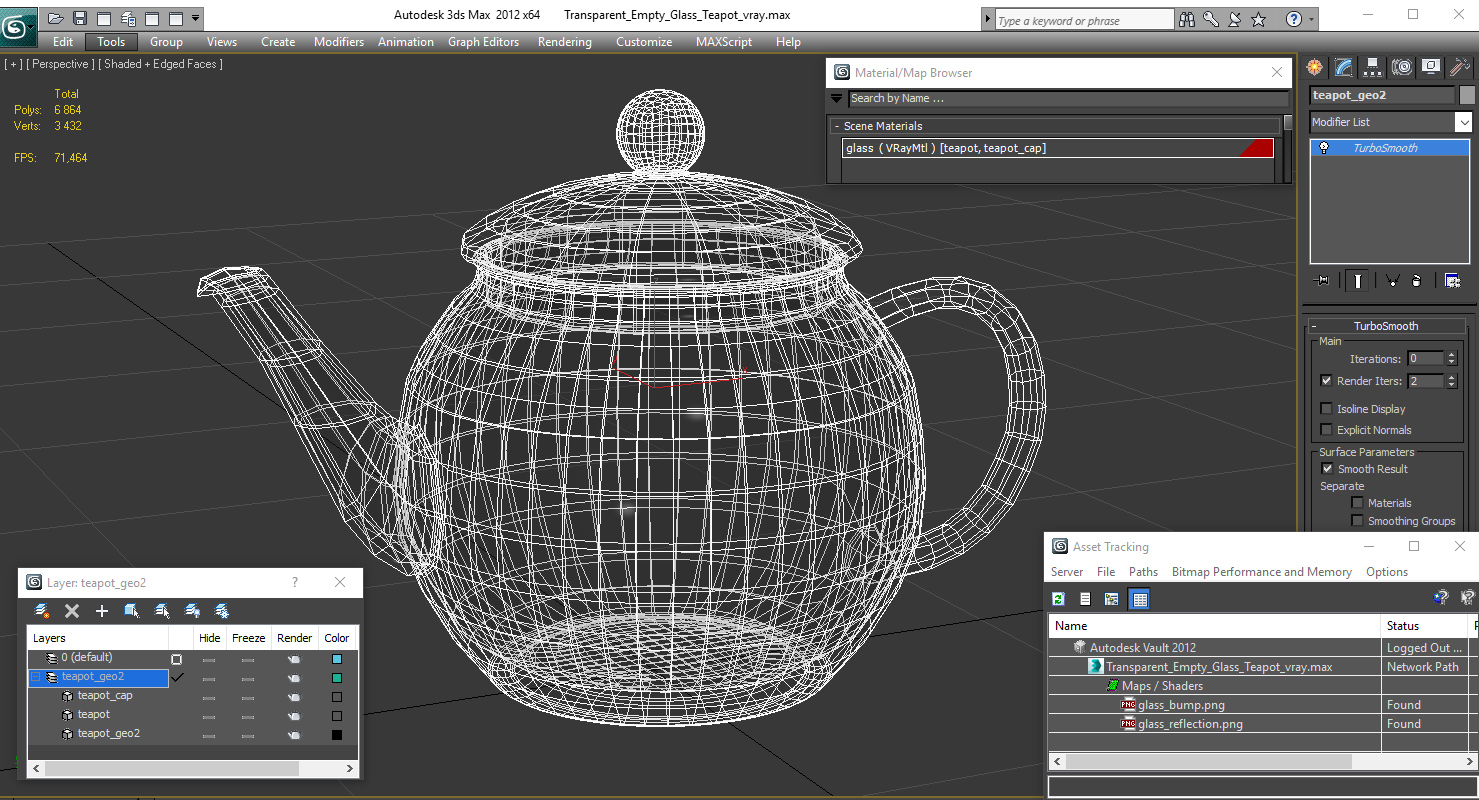Open the Modifiers menu
Image resolution: width=1479 pixels, height=800 pixels.
339,42
